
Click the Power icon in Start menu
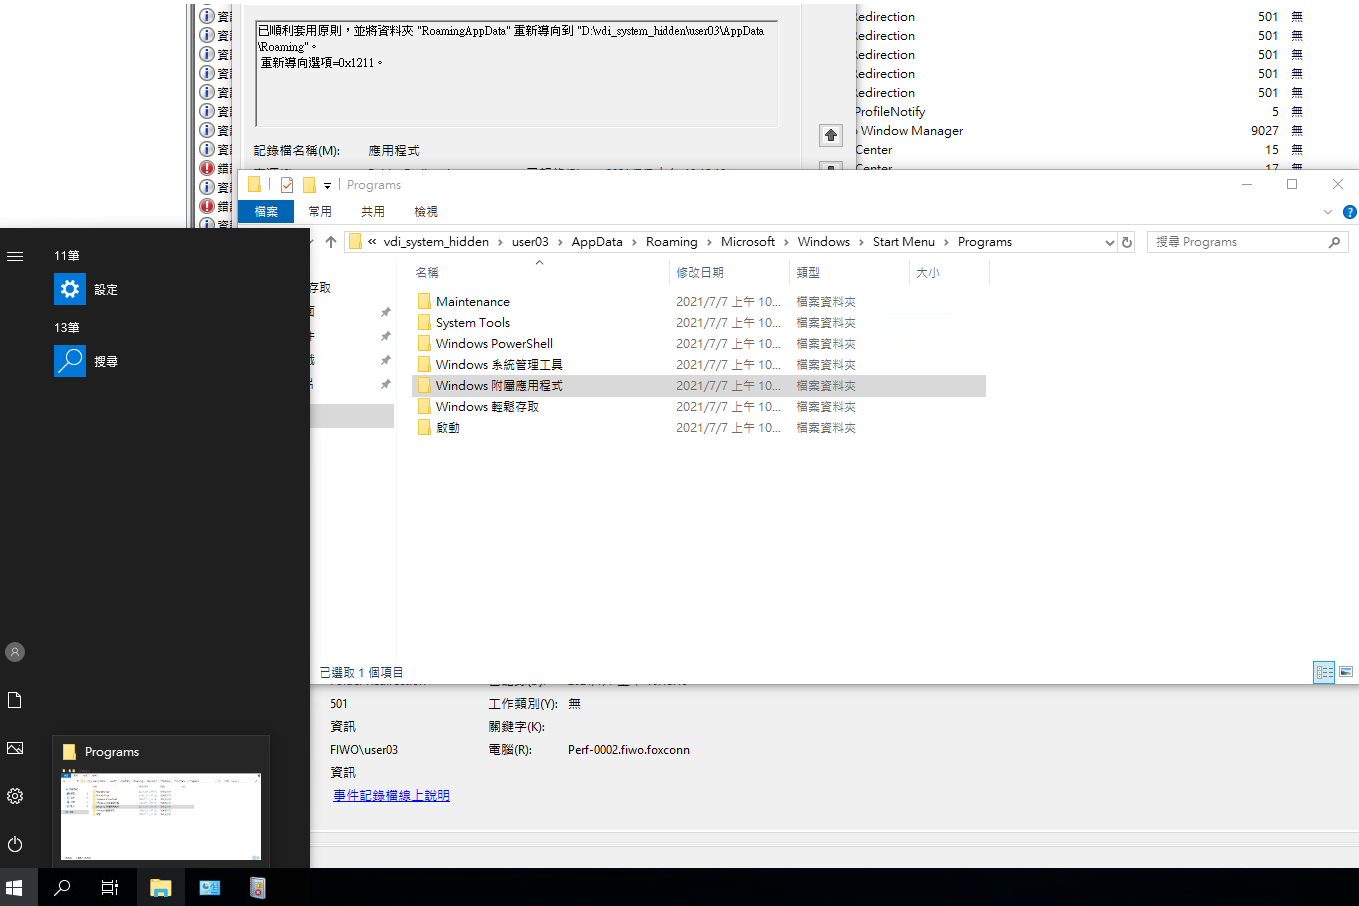pyautogui.click(x=15, y=844)
